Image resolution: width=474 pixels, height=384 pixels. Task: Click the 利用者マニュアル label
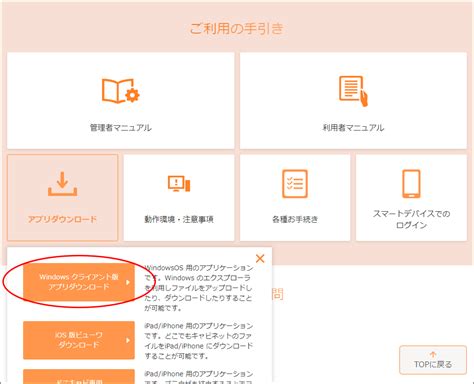353,128
